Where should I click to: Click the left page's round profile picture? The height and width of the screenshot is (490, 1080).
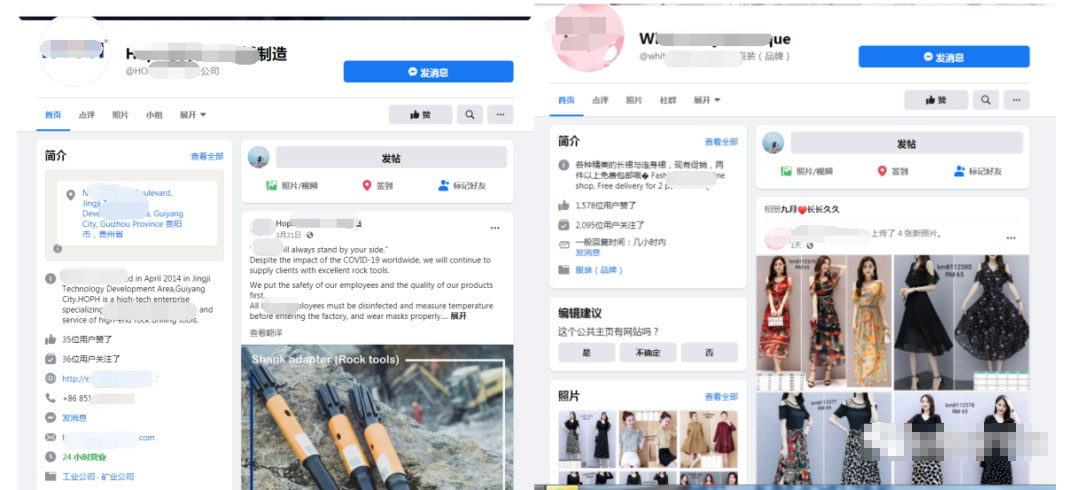coord(74,52)
